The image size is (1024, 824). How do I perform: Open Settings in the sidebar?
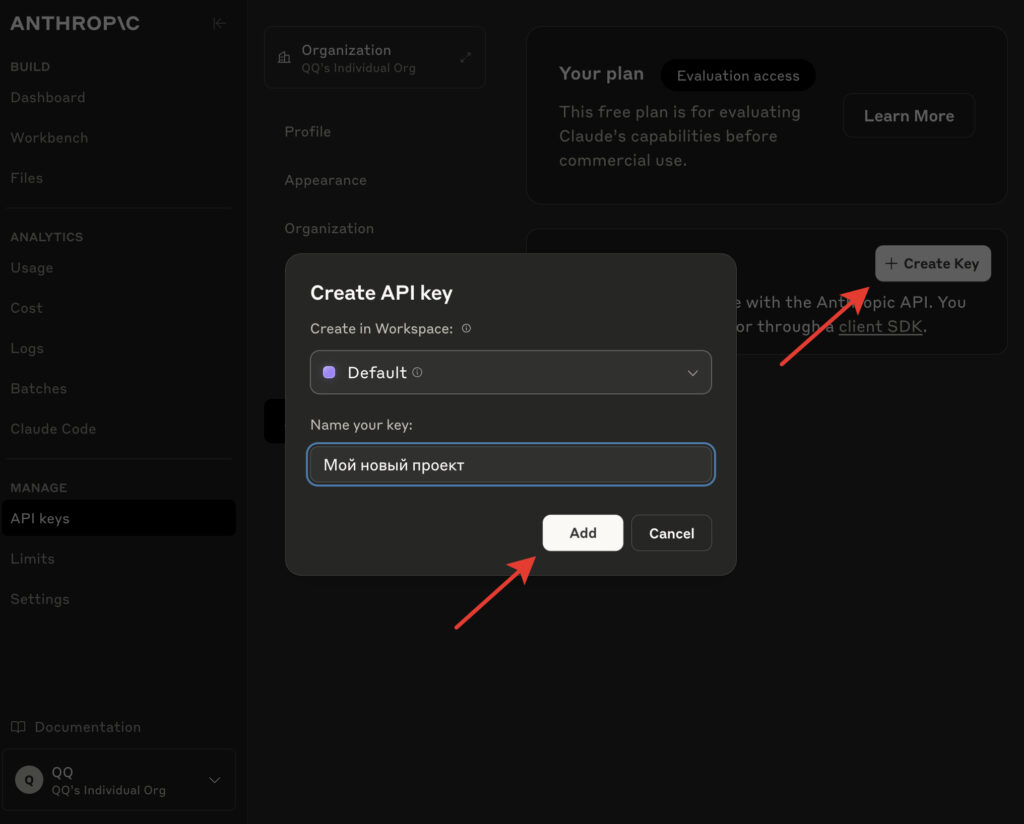[40, 599]
